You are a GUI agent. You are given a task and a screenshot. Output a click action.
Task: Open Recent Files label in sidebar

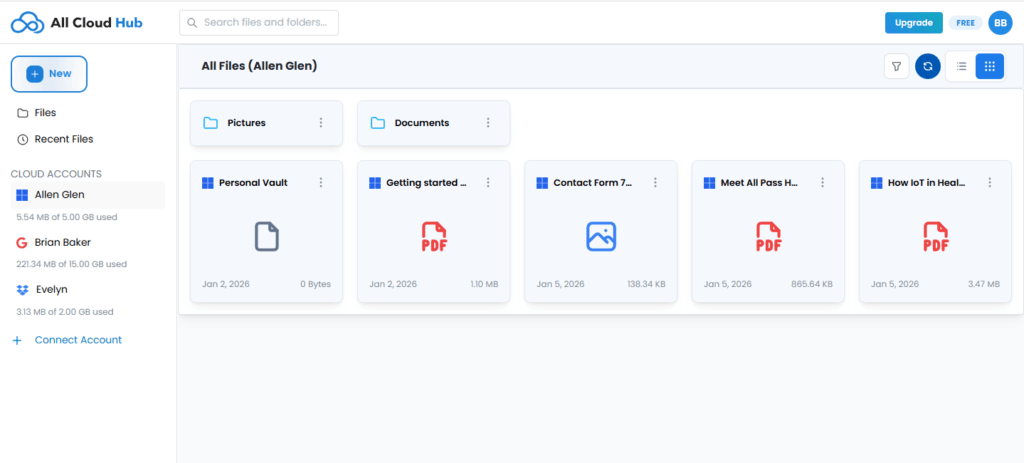[64, 139]
